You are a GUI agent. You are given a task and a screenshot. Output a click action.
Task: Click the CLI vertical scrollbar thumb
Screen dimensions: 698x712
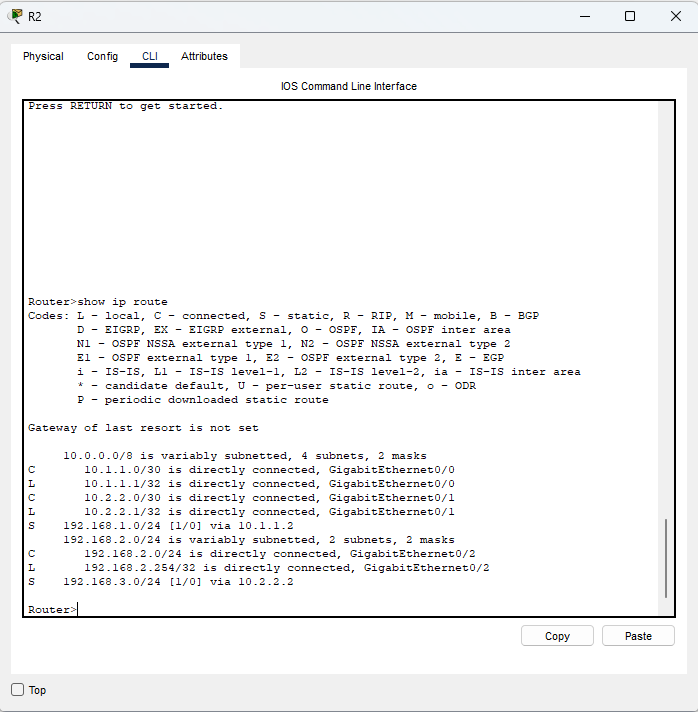coord(666,559)
